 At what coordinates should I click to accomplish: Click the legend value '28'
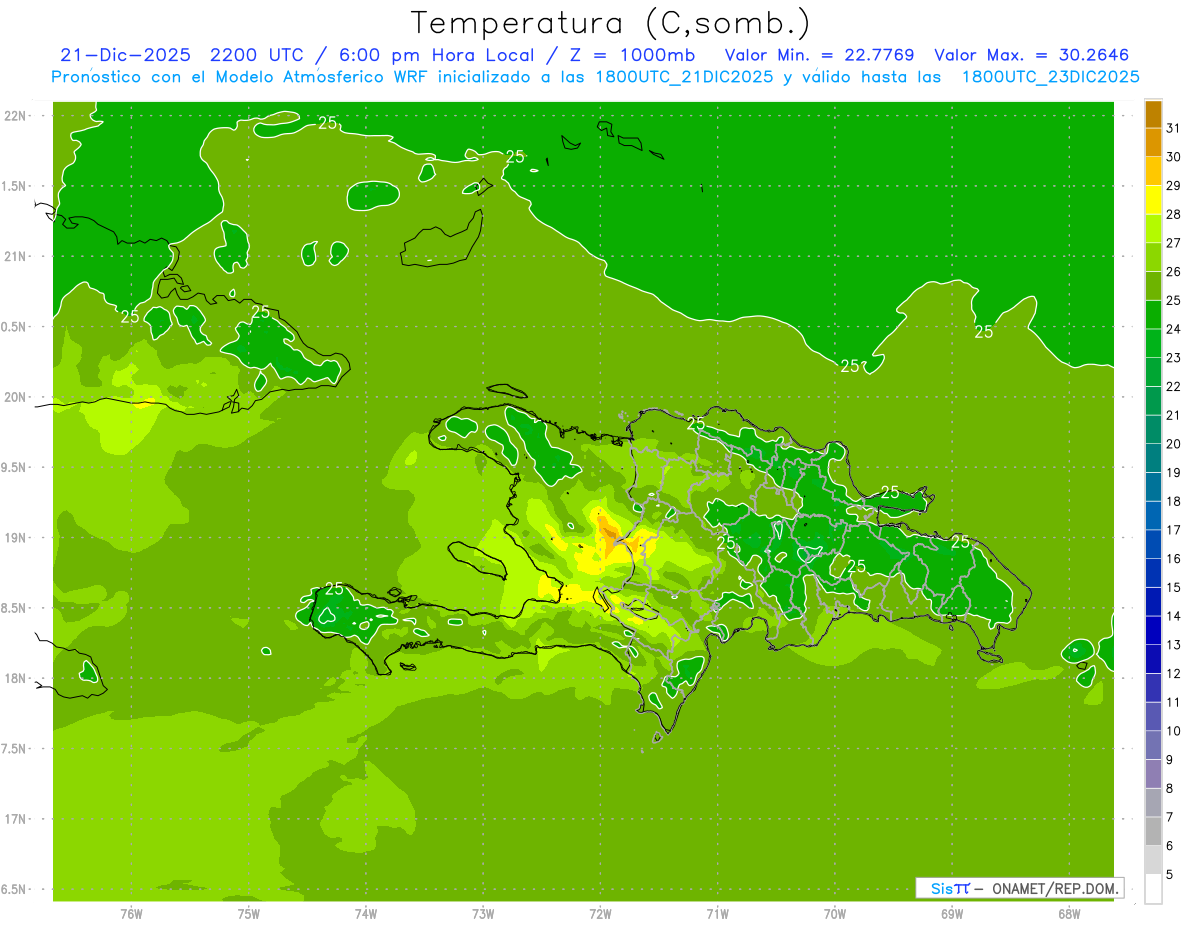pos(1174,214)
